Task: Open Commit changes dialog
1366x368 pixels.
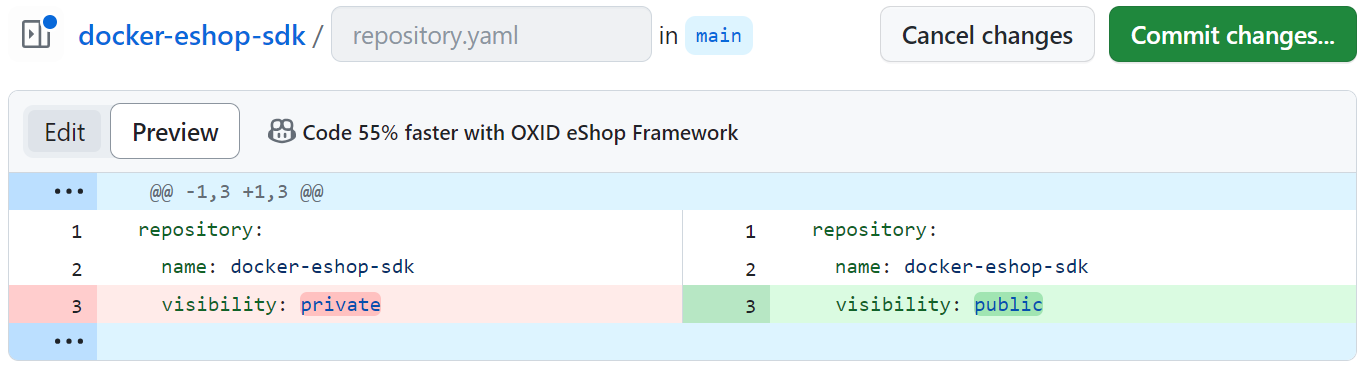Action: click(x=1232, y=35)
